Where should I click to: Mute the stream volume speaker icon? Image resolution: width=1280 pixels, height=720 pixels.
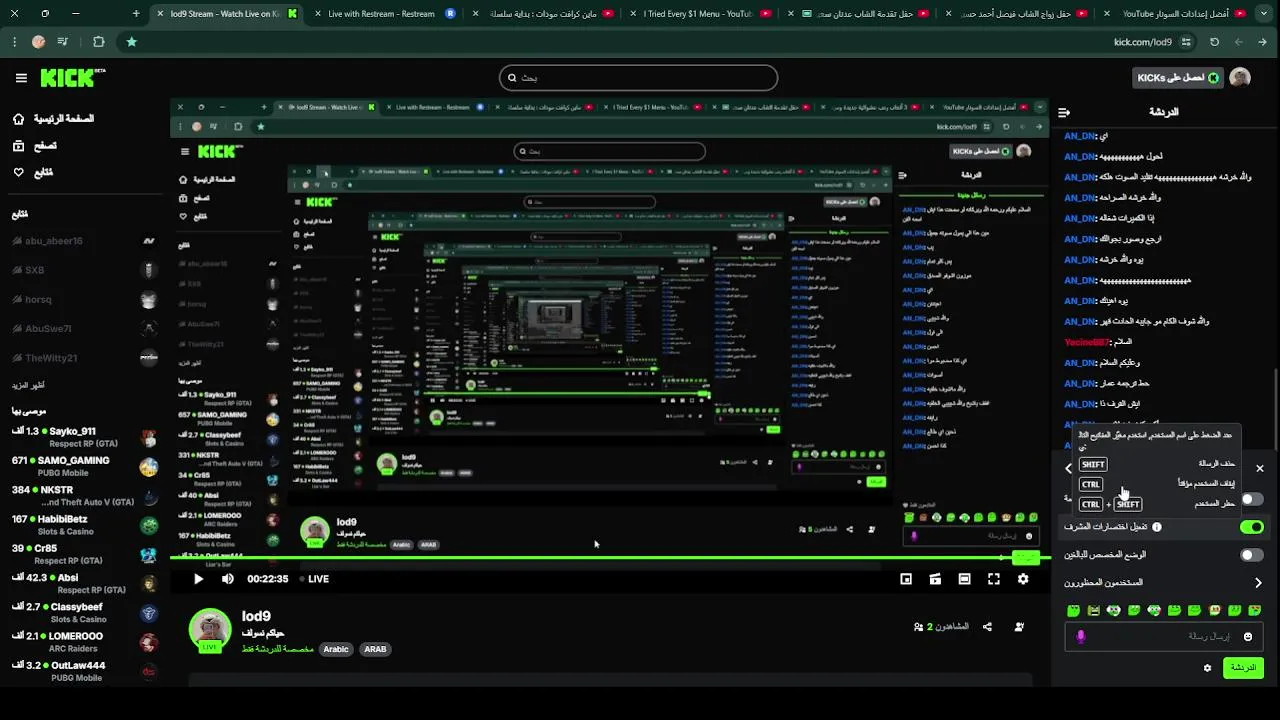(228, 579)
